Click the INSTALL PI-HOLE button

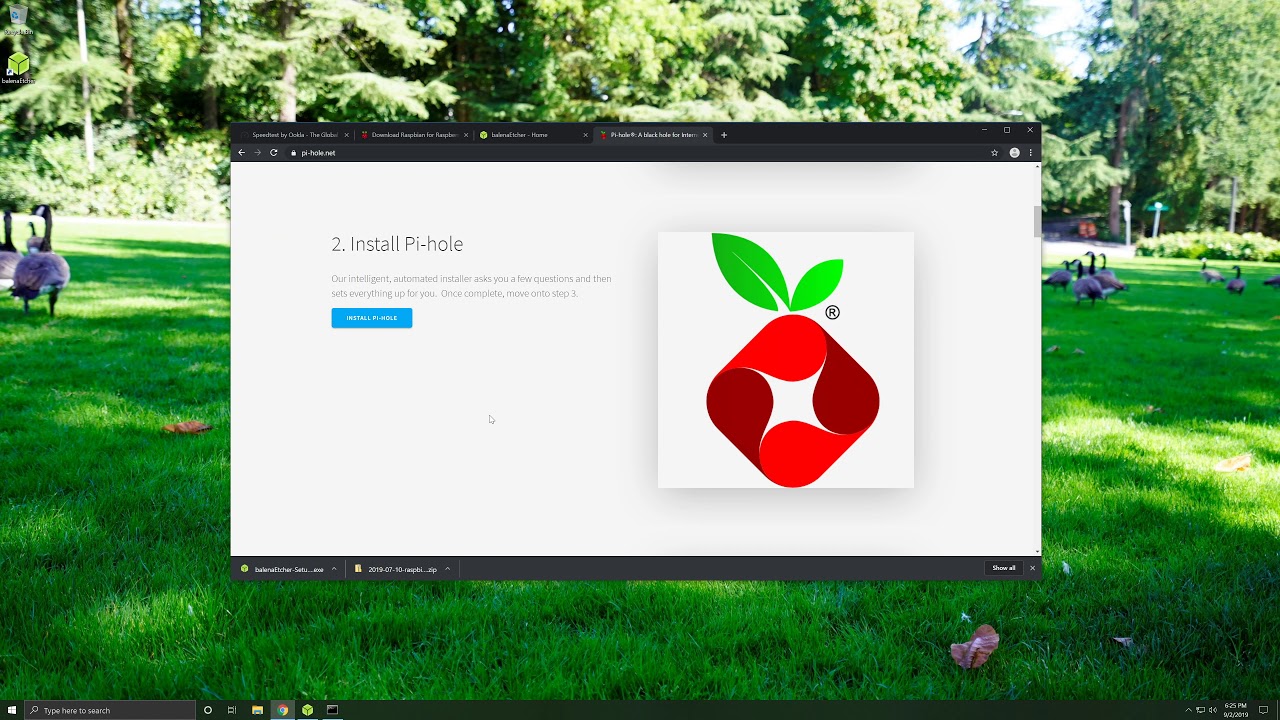[x=372, y=318]
